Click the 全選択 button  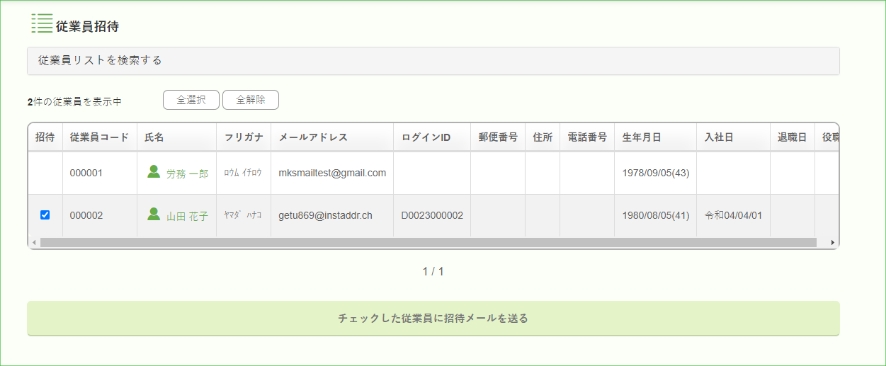(191, 100)
